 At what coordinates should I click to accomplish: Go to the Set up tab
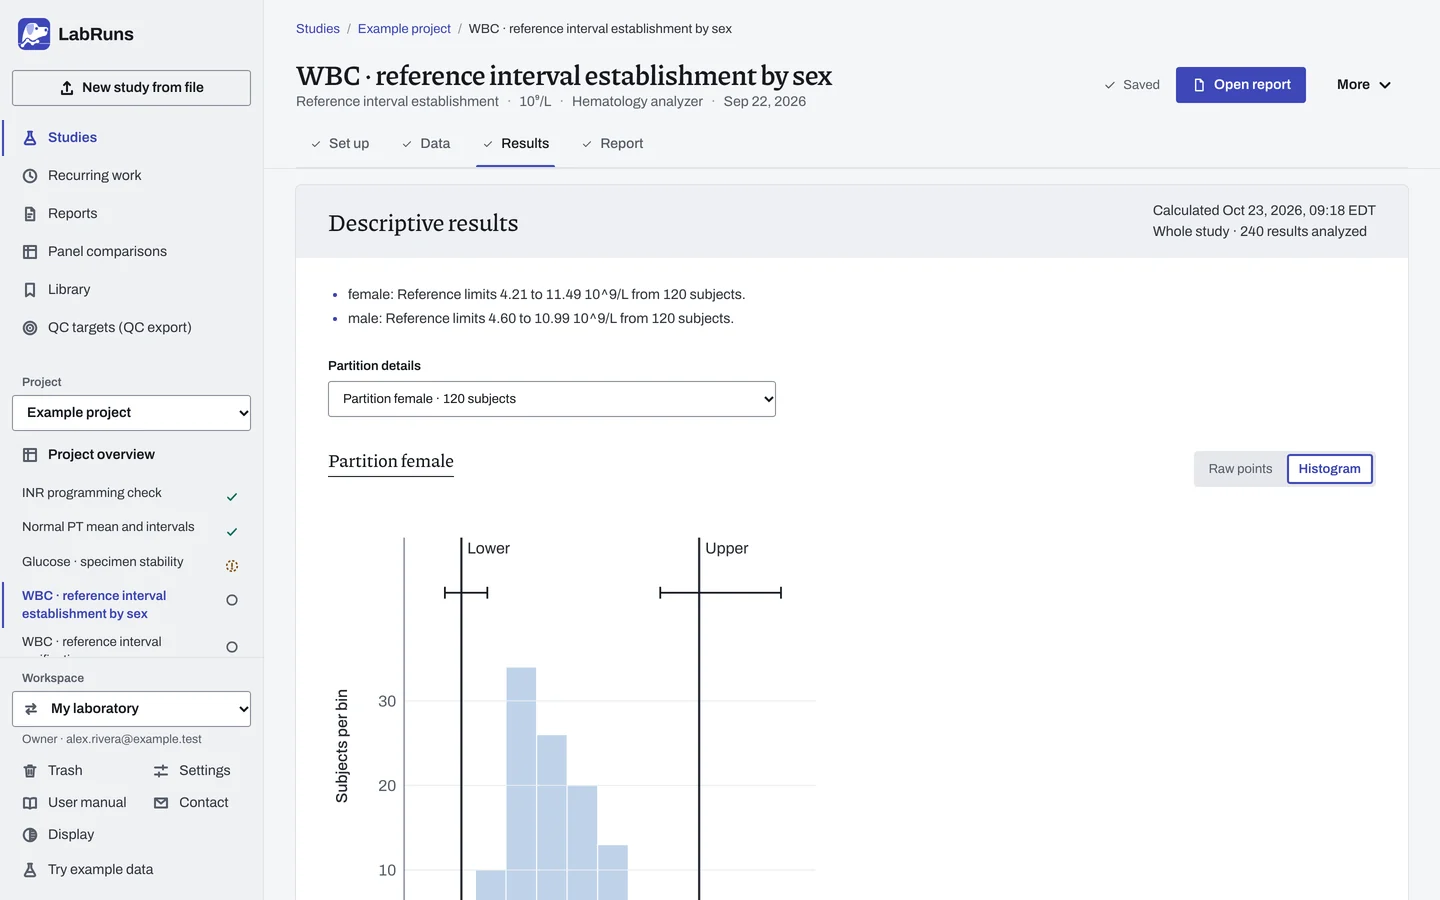tap(340, 144)
